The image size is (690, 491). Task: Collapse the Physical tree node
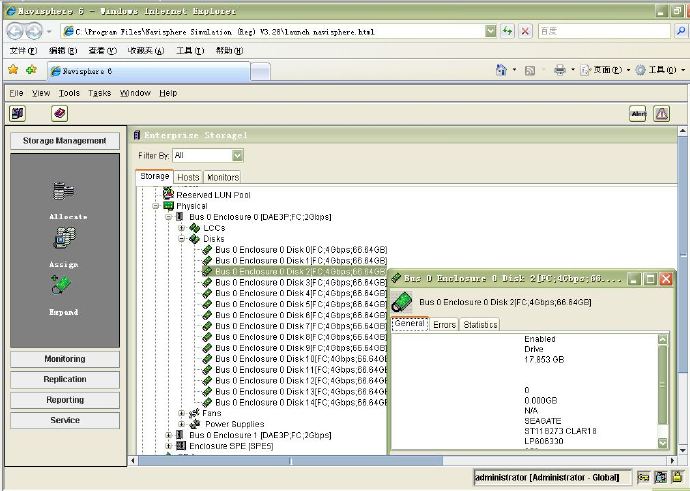point(155,206)
